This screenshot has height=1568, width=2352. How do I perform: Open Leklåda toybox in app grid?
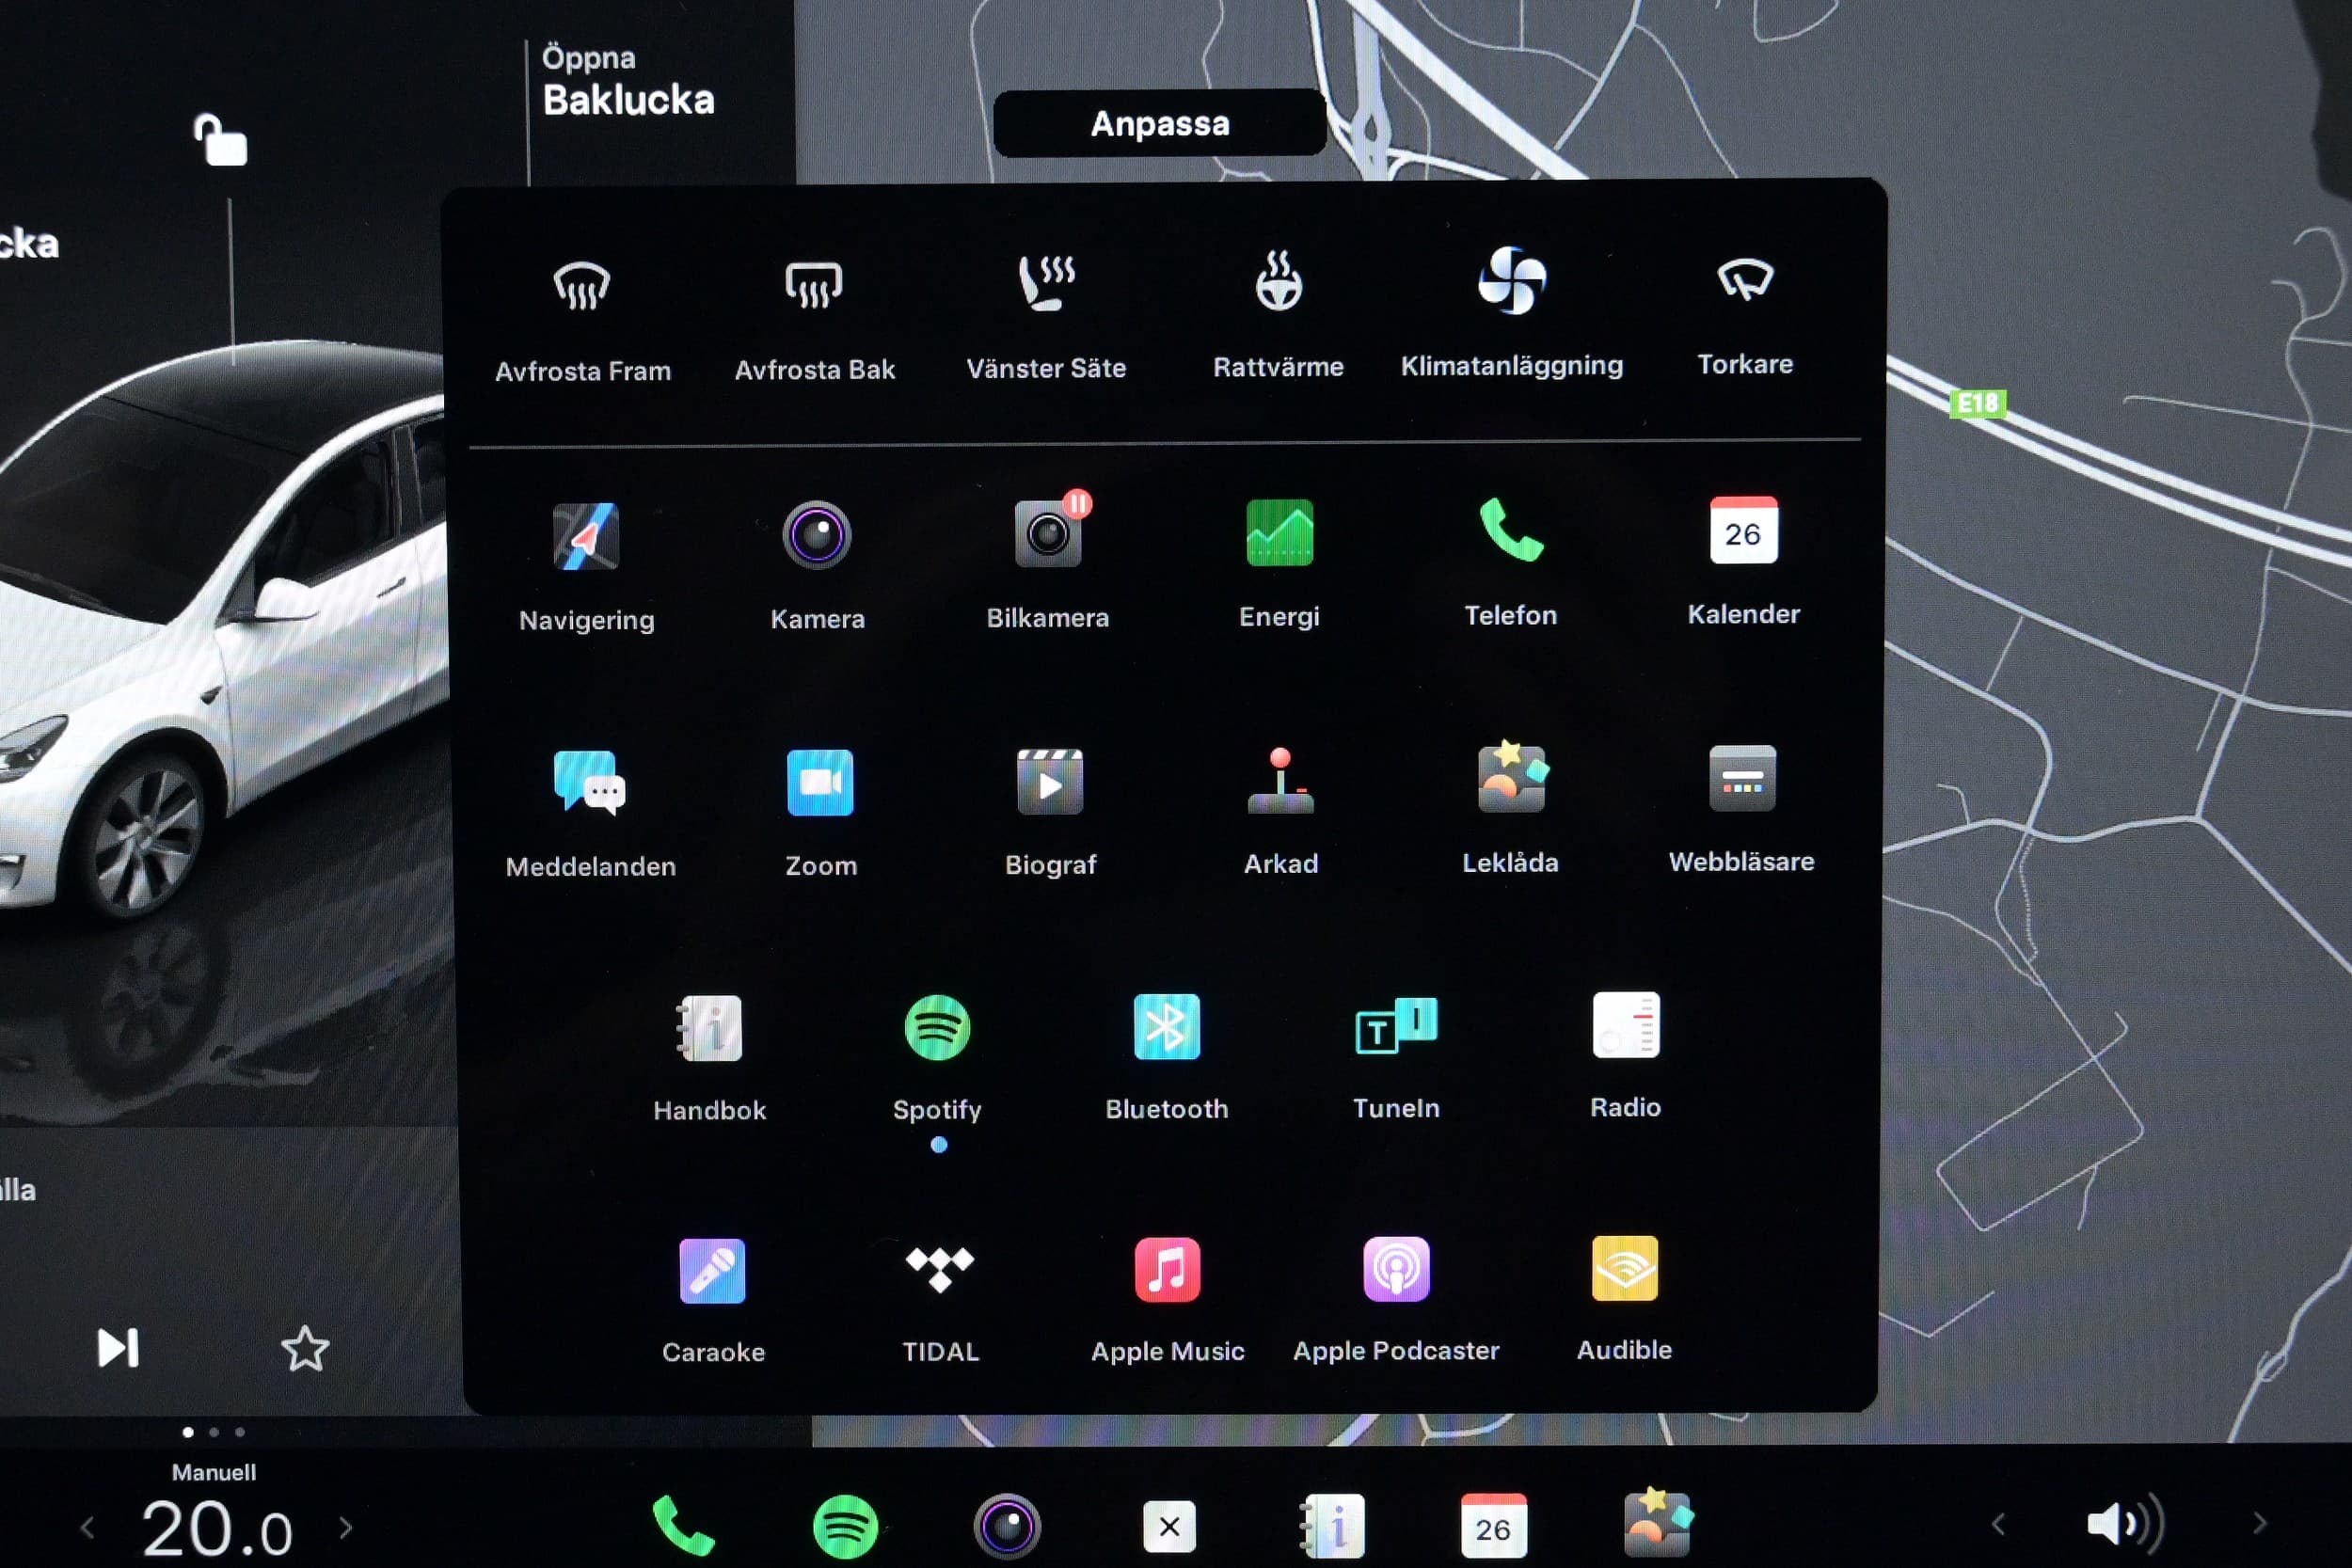(1511, 777)
